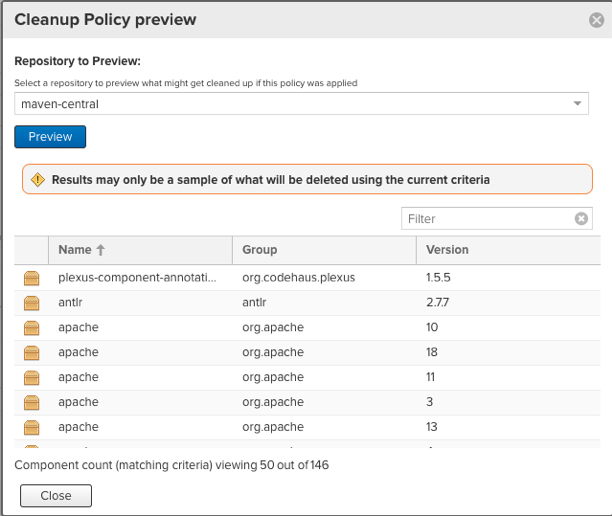Click the package icon for apache version 10
The height and width of the screenshot is (516, 612).
(x=31, y=327)
